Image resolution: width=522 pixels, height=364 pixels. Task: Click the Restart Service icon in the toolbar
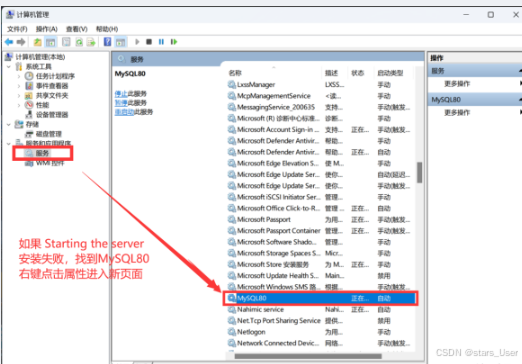click(x=174, y=42)
